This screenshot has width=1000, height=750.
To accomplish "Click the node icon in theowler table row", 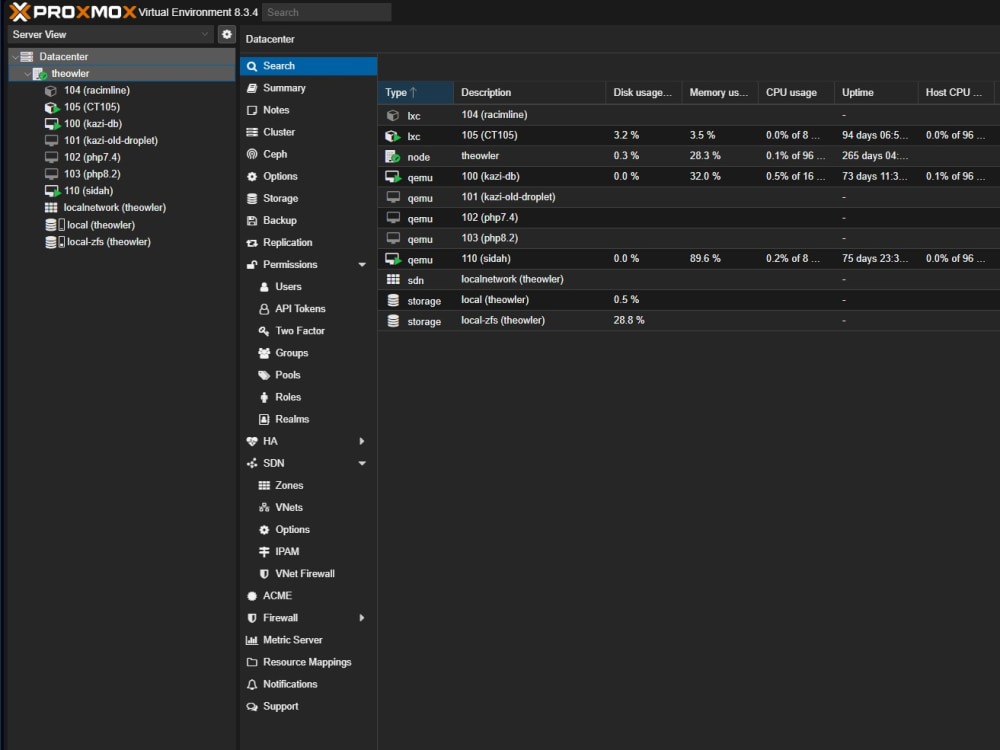I will [x=392, y=156].
